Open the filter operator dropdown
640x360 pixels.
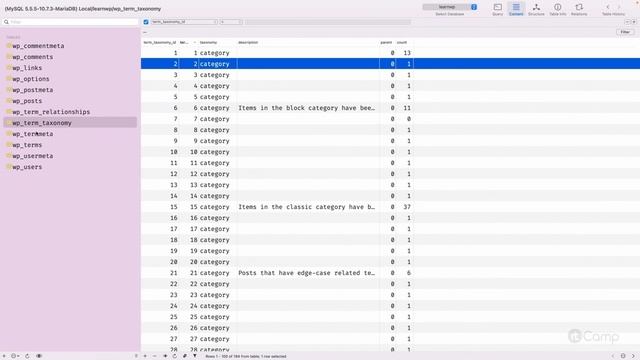pyautogui.click(x=231, y=22)
